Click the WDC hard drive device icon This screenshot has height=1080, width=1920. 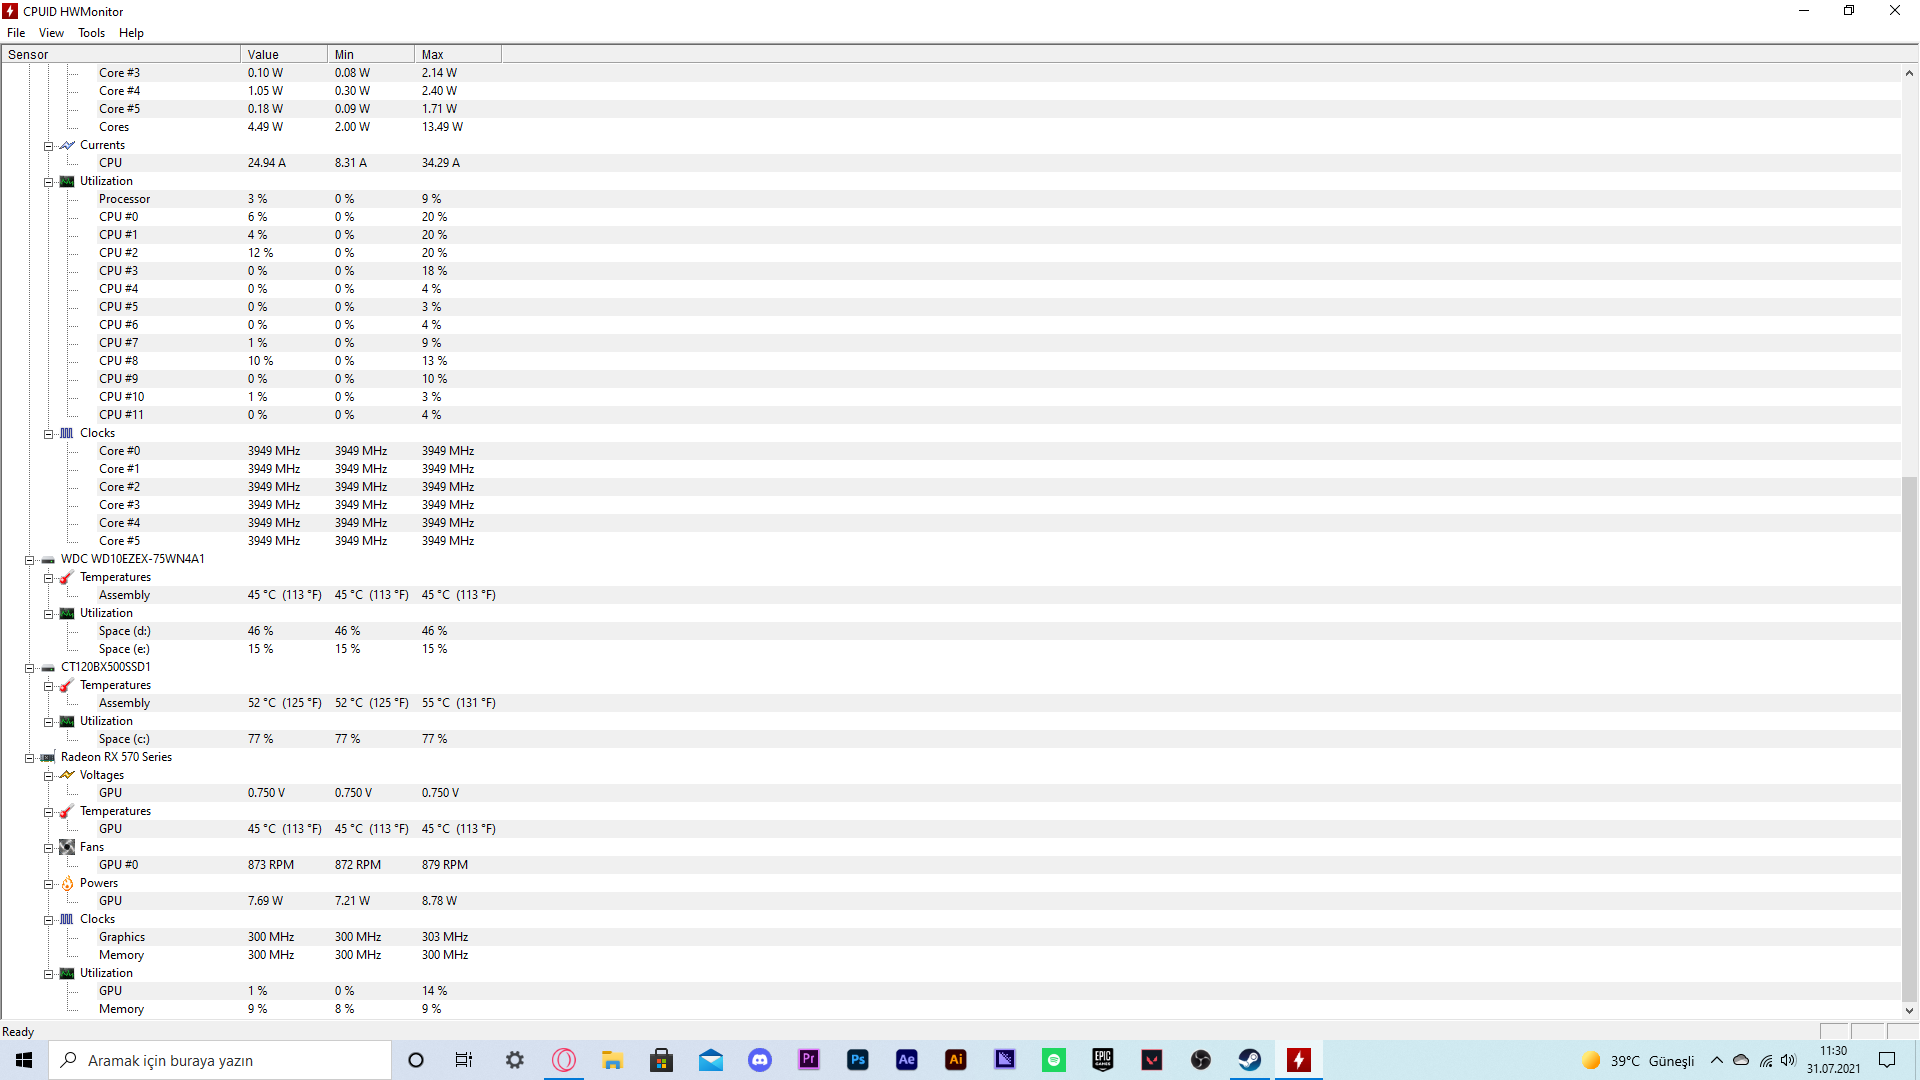pyautogui.click(x=48, y=559)
